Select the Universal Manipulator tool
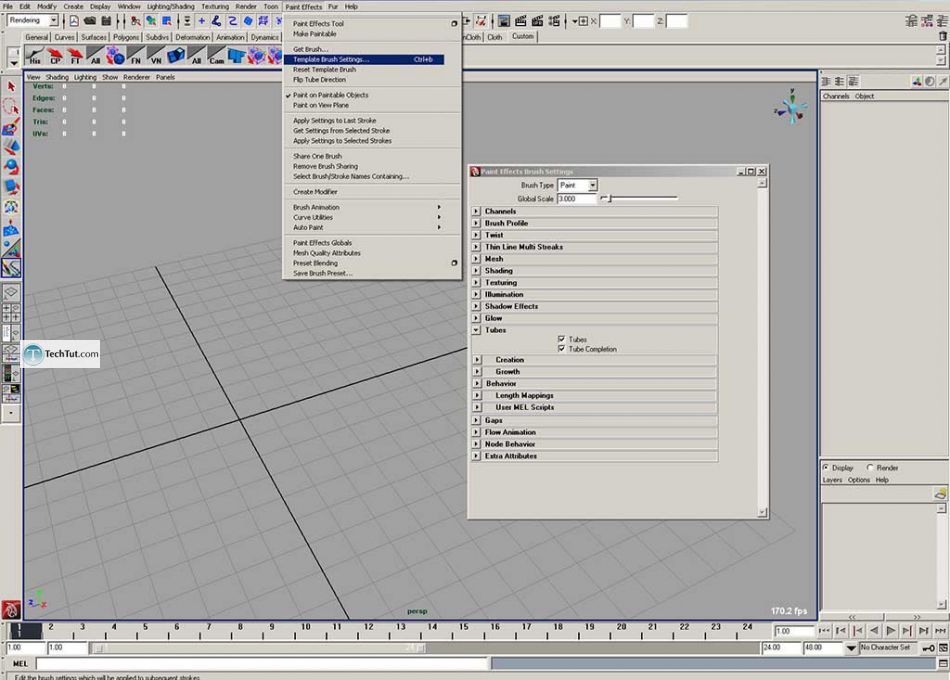 coord(11,207)
